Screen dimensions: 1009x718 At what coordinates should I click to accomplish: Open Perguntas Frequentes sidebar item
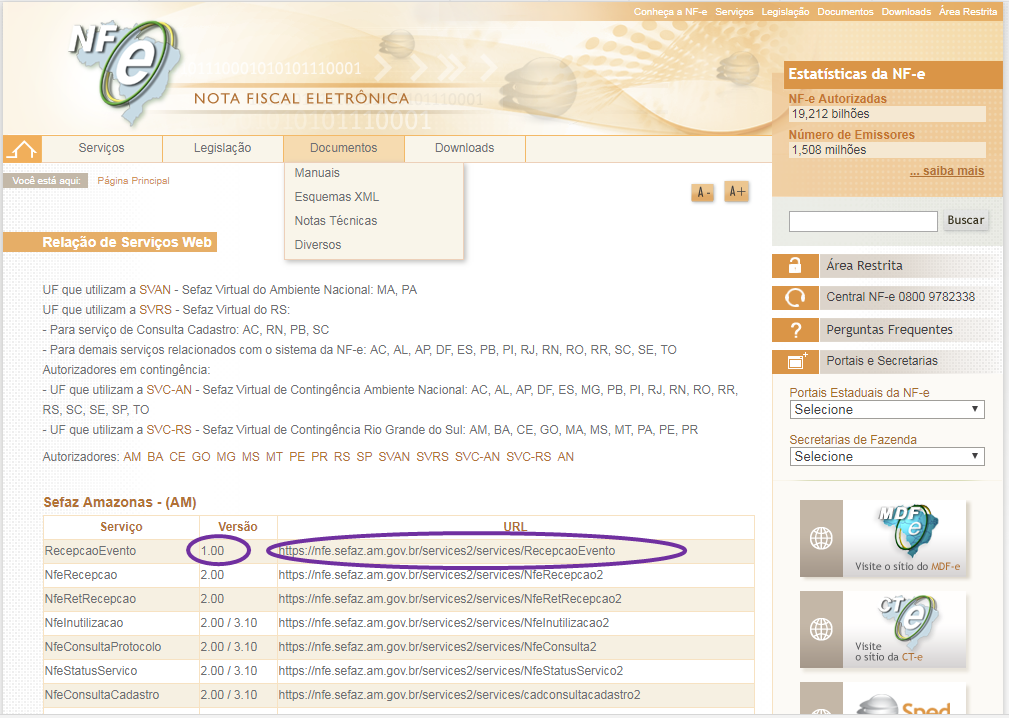(x=889, y=330)
